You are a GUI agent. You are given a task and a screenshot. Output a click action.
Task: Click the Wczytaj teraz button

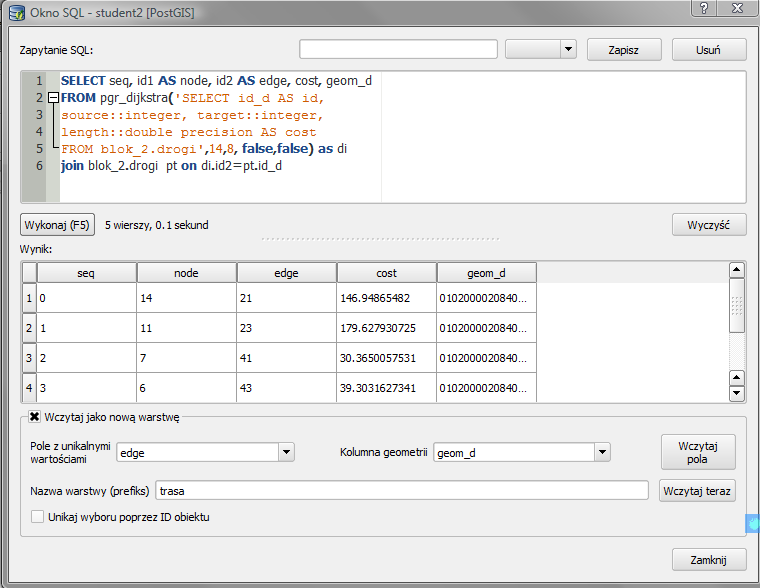pos(697,491)
